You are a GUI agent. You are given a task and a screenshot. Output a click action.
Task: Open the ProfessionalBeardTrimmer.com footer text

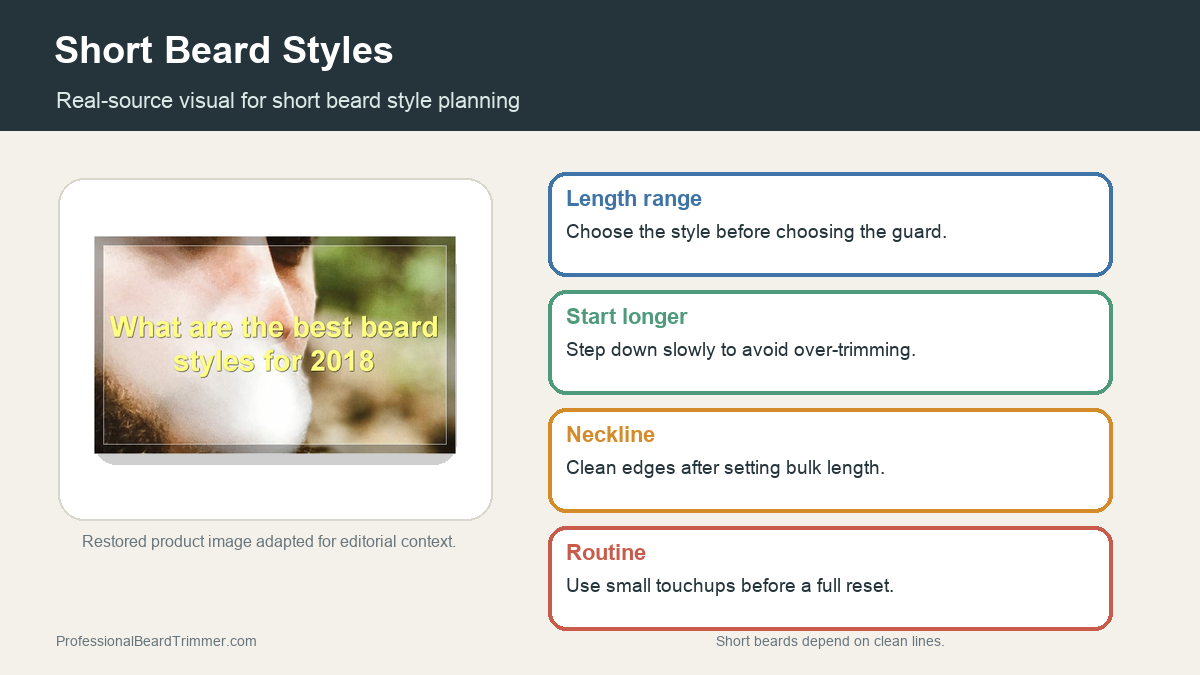pos(156,641)
